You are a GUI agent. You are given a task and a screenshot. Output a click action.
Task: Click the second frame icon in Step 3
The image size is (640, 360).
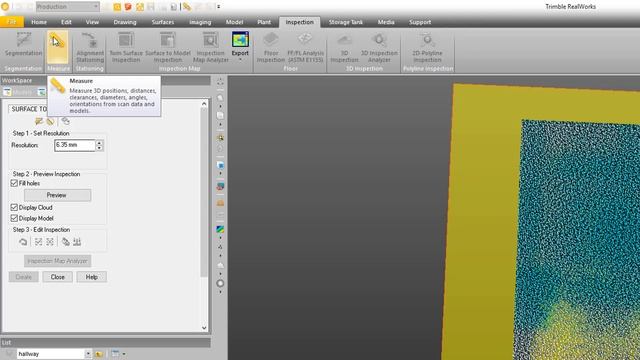tap(50, 242)
